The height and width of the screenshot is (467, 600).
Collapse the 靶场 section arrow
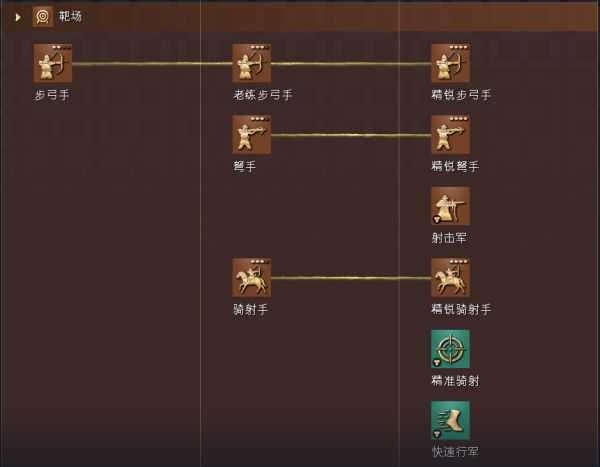tap(18, 17)
